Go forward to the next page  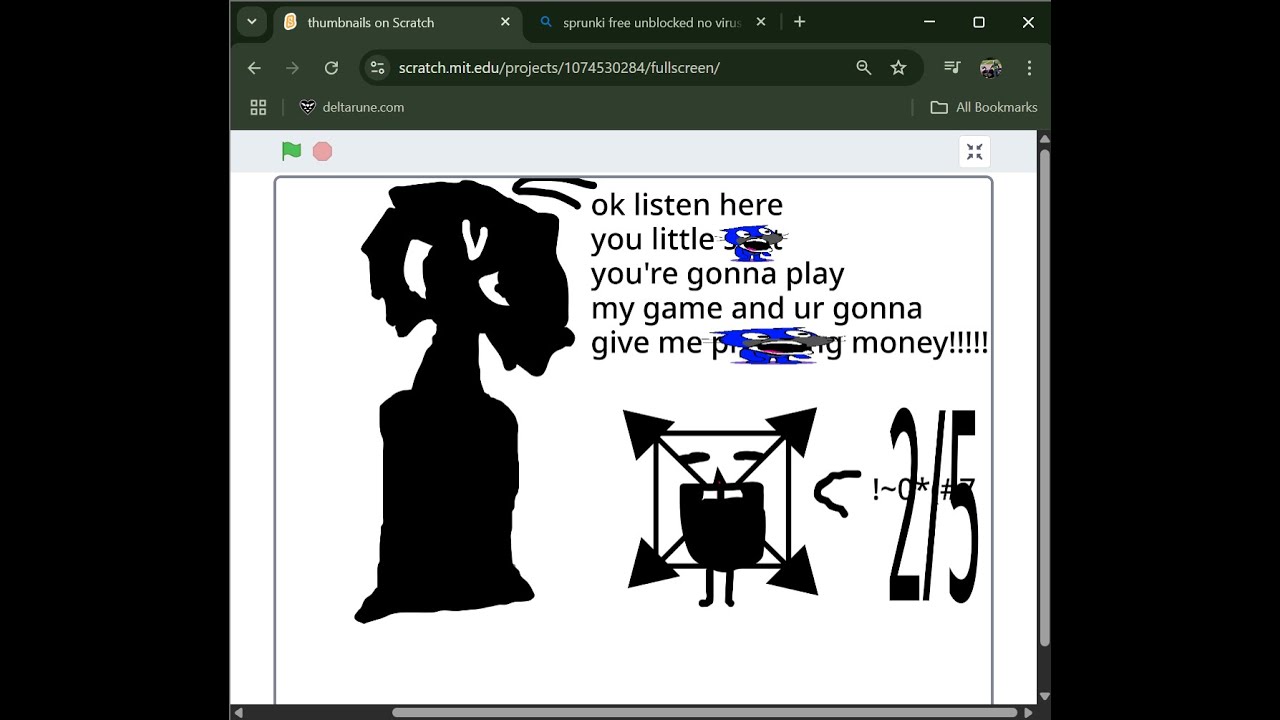[292, 68]
